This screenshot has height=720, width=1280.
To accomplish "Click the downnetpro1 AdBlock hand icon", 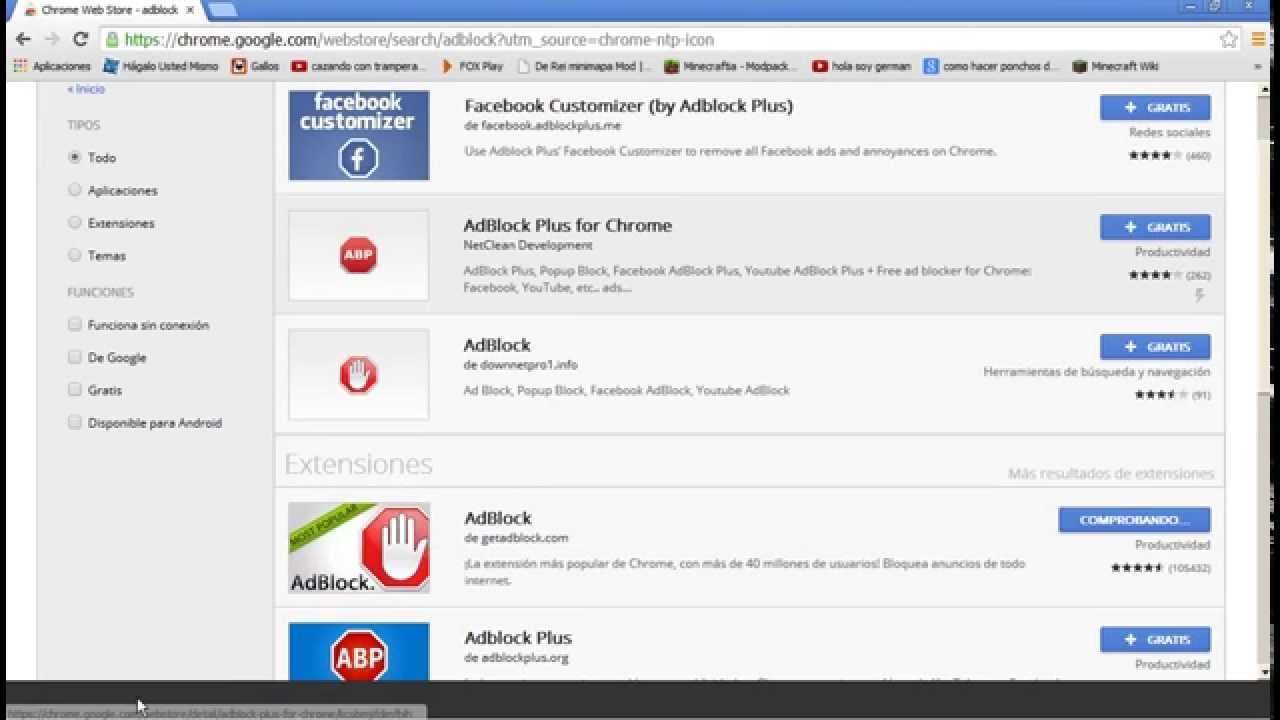I will pyautogui.click(x=359, y=375).
